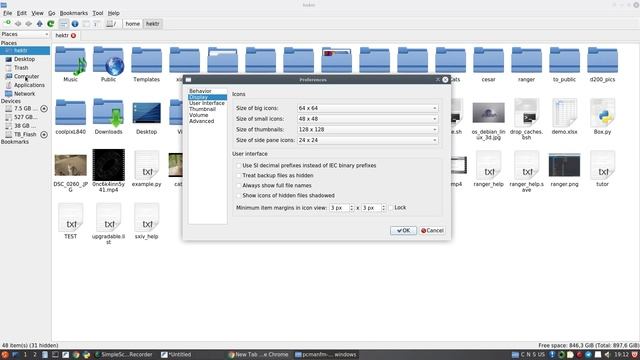Go forward using the toolbar forward arrow
The height and width of the screenshot is (360, 640).
29,24
